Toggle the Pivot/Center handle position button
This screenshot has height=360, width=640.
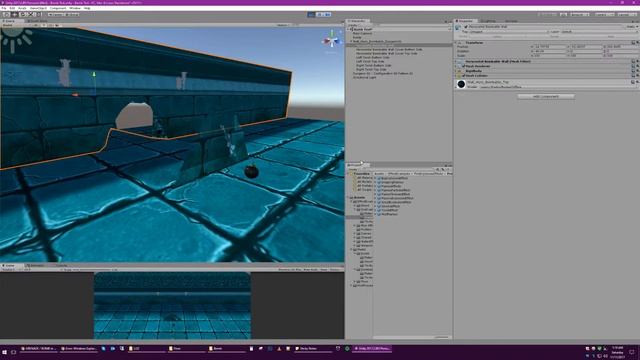click(57, 14)
